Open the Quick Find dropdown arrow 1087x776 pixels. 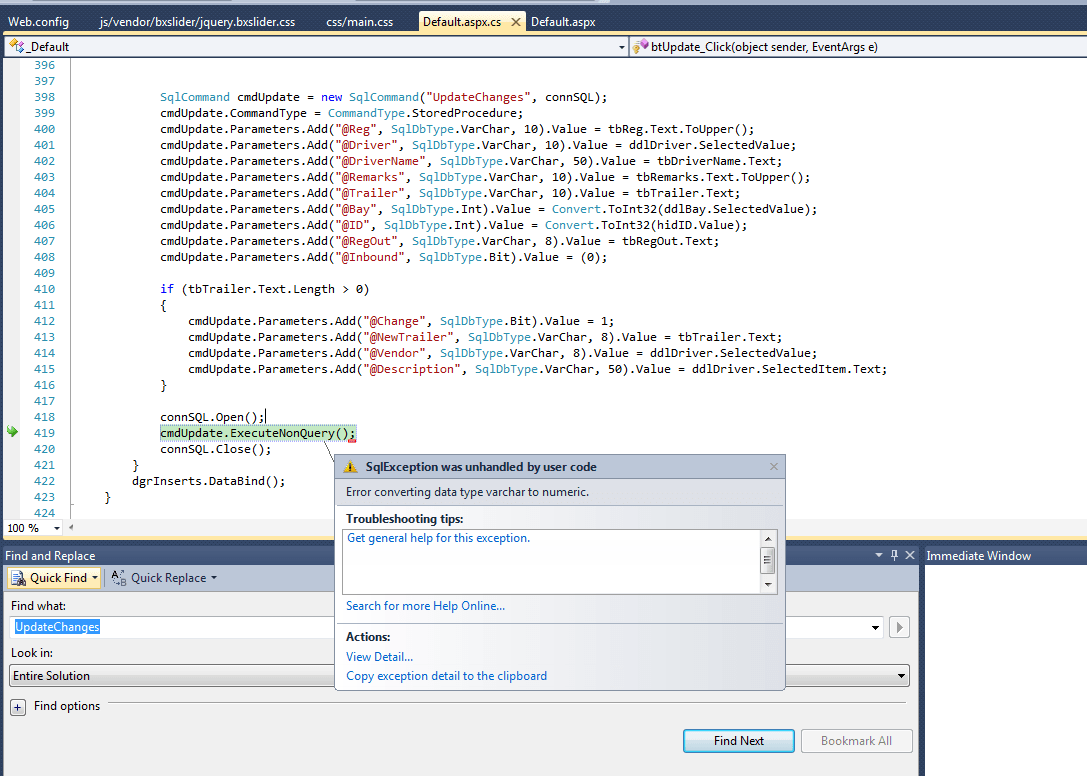(x=95, y=578)
